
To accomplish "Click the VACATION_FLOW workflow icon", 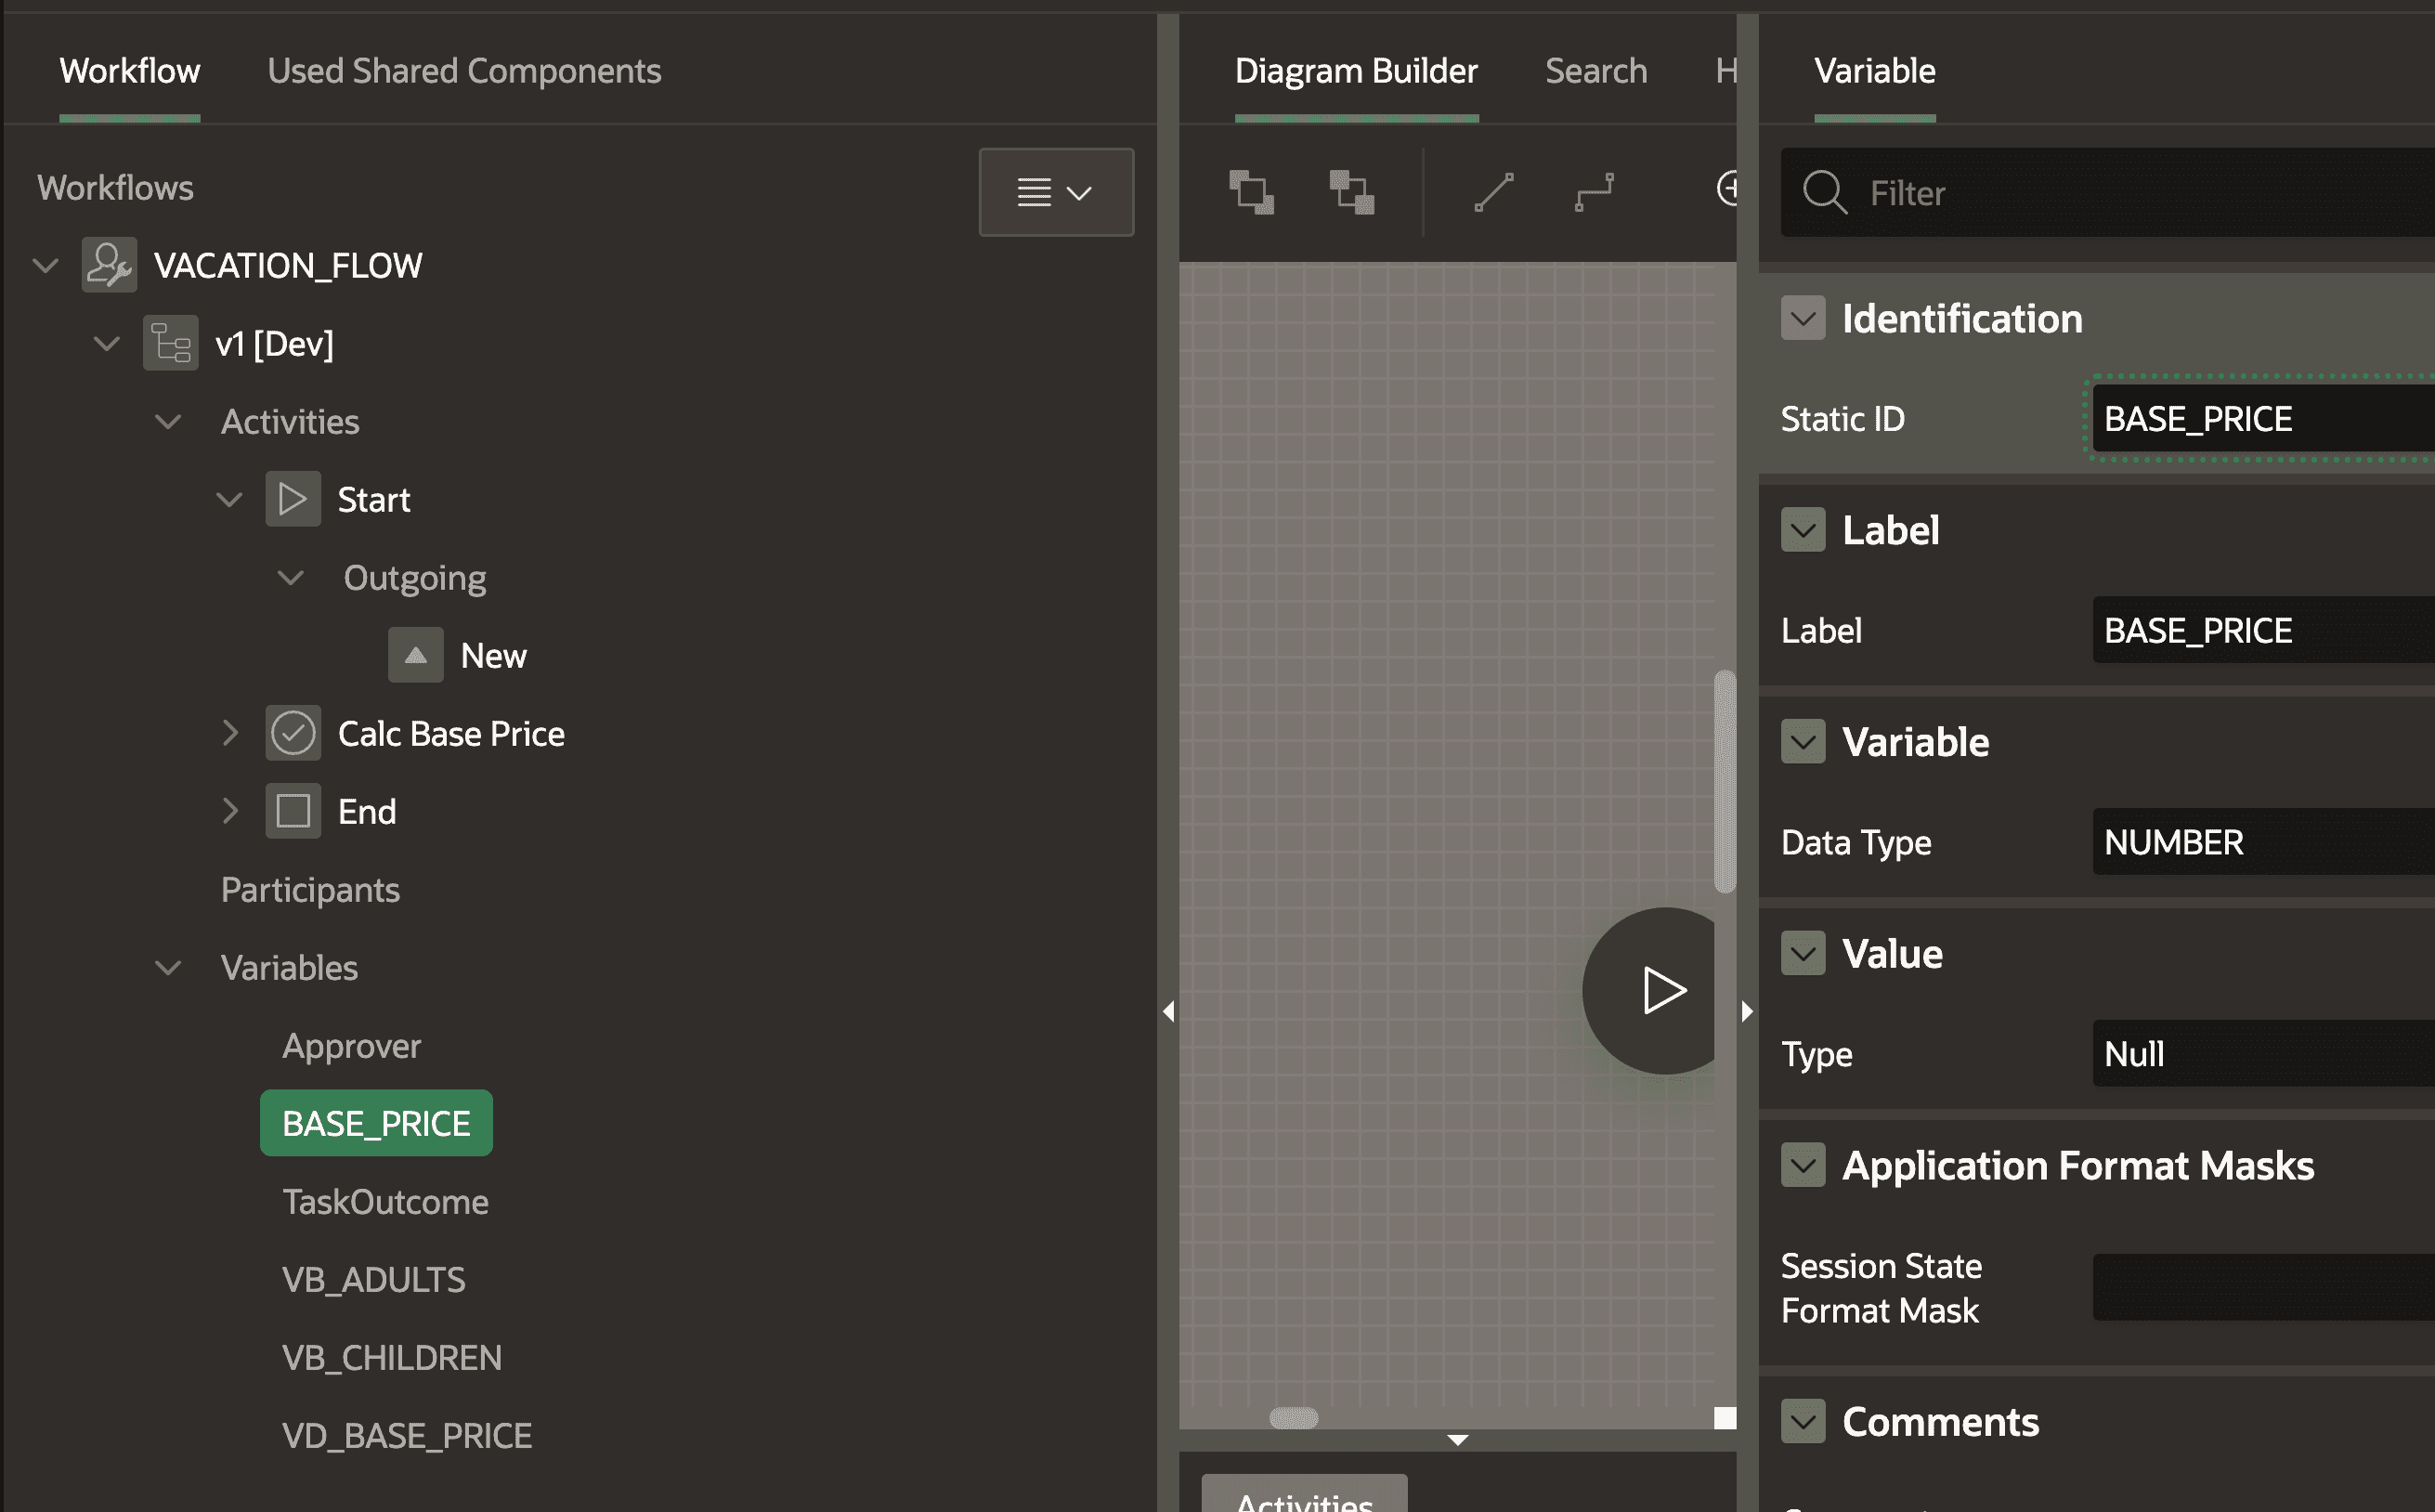I will [x=109, y=265].
